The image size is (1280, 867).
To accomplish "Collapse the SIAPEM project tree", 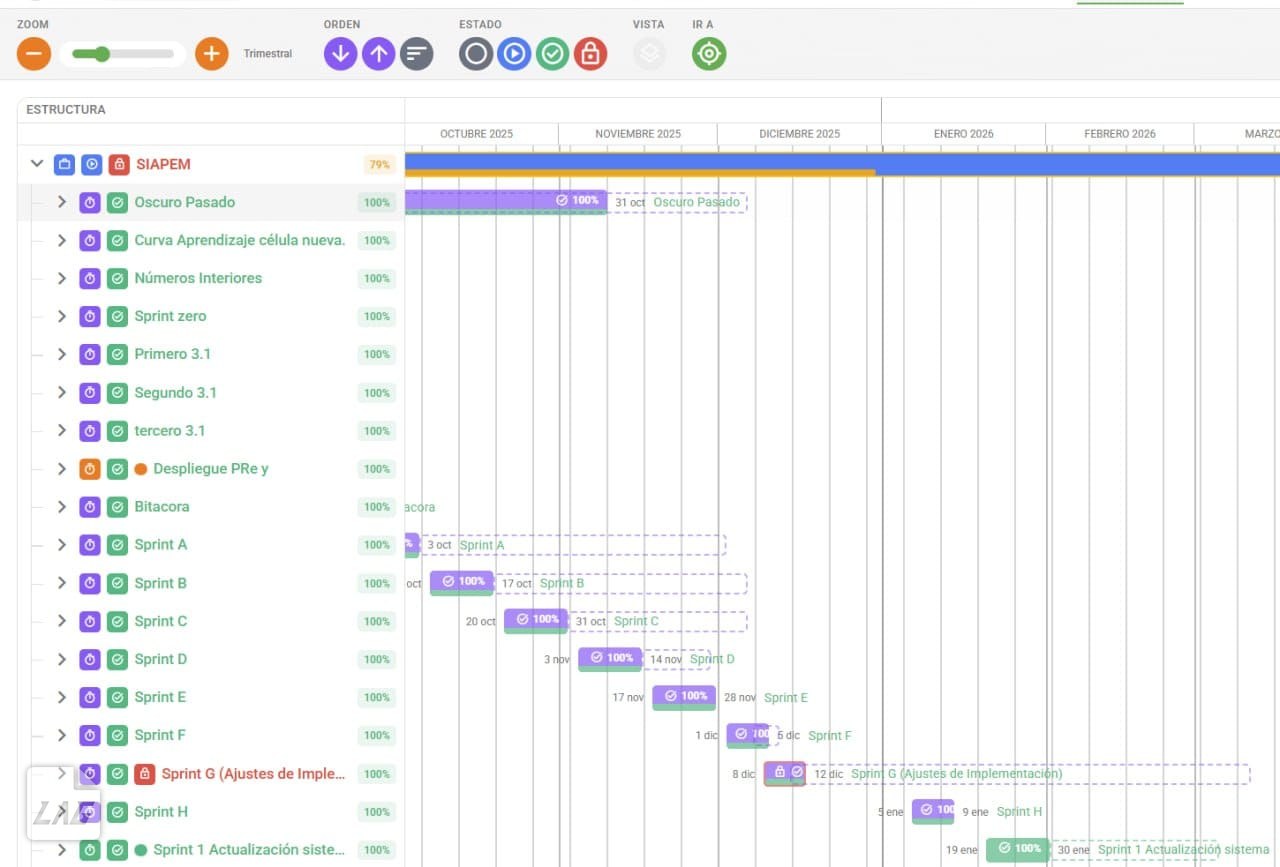I will (x=37, y=164).
